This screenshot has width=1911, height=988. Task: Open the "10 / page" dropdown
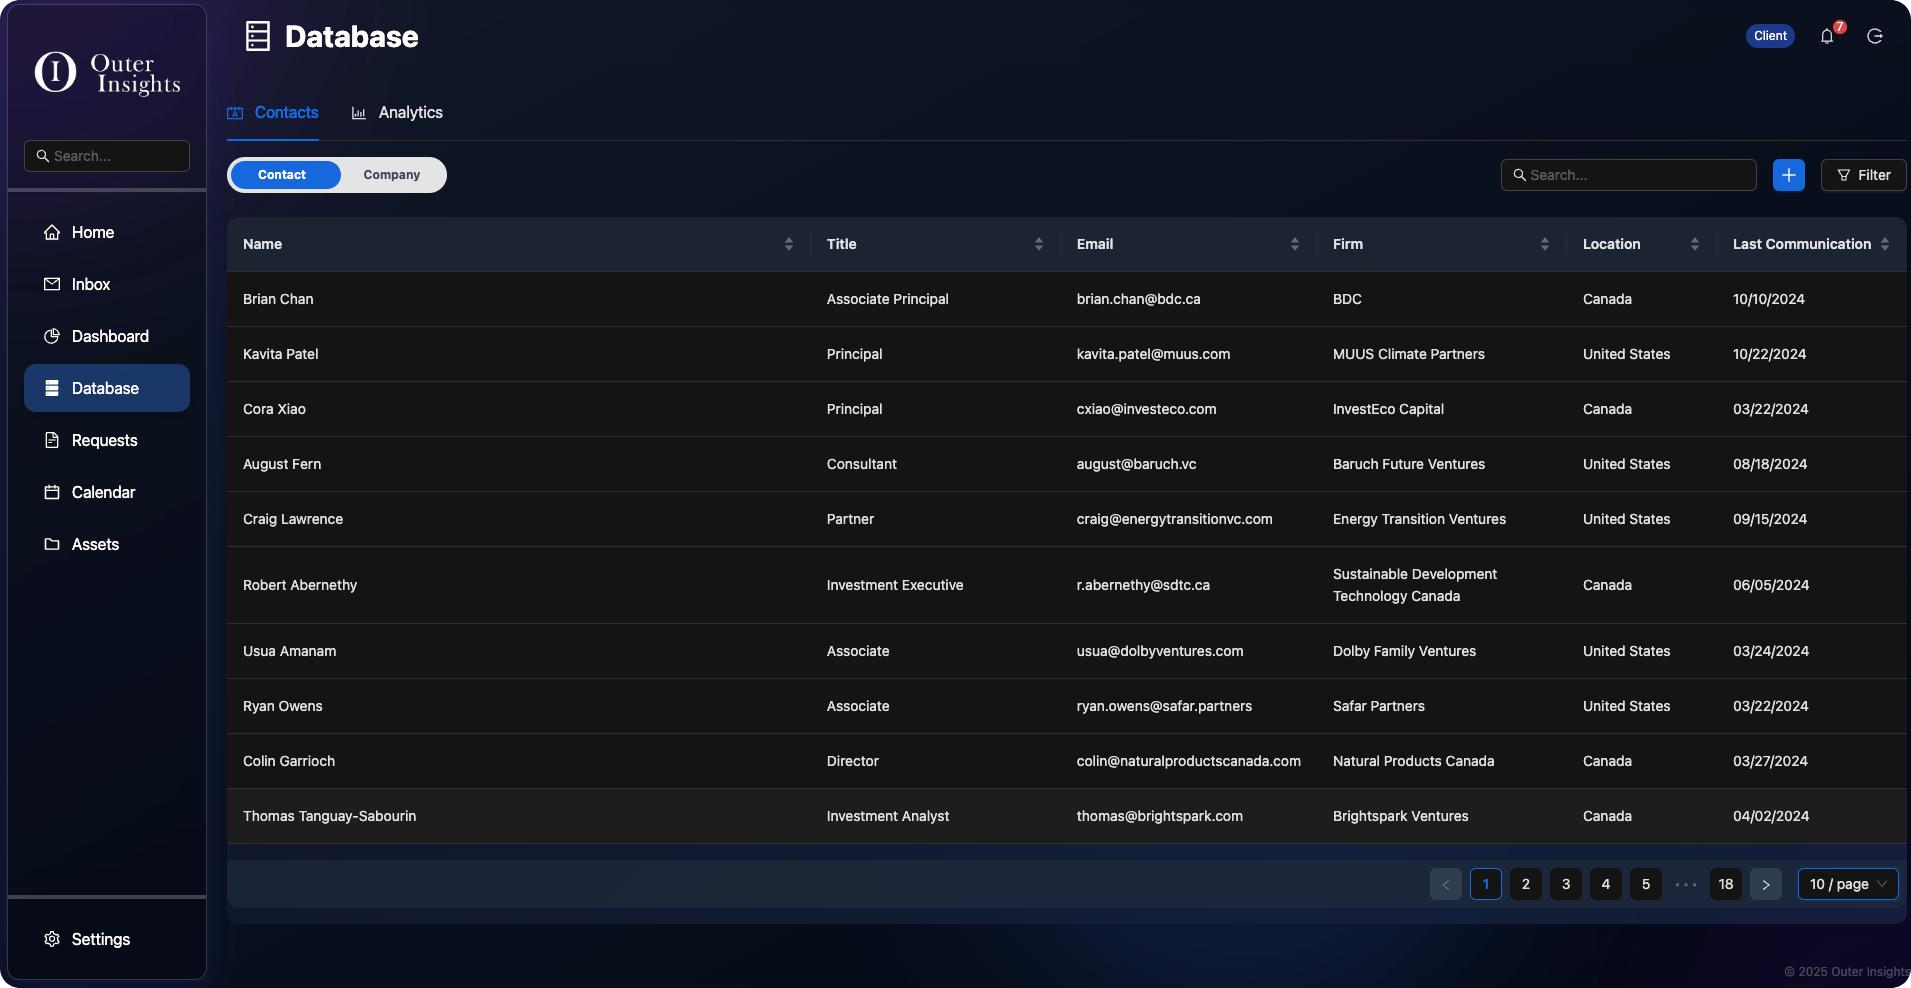pos(1846,884)
